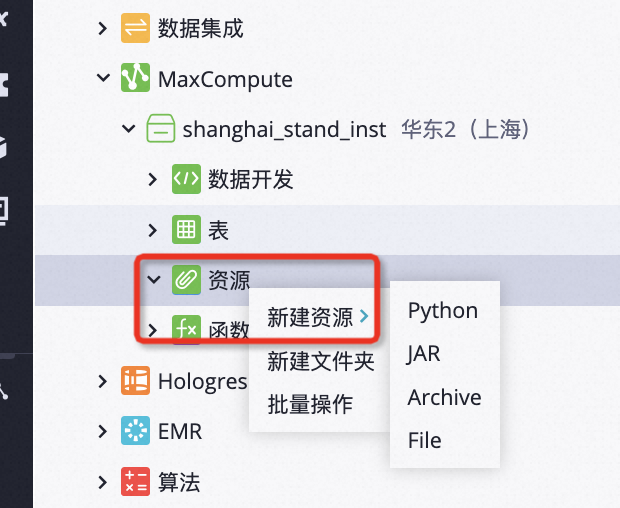Click the Hologres orange icon
620x508 pixels.
point(135,381)
